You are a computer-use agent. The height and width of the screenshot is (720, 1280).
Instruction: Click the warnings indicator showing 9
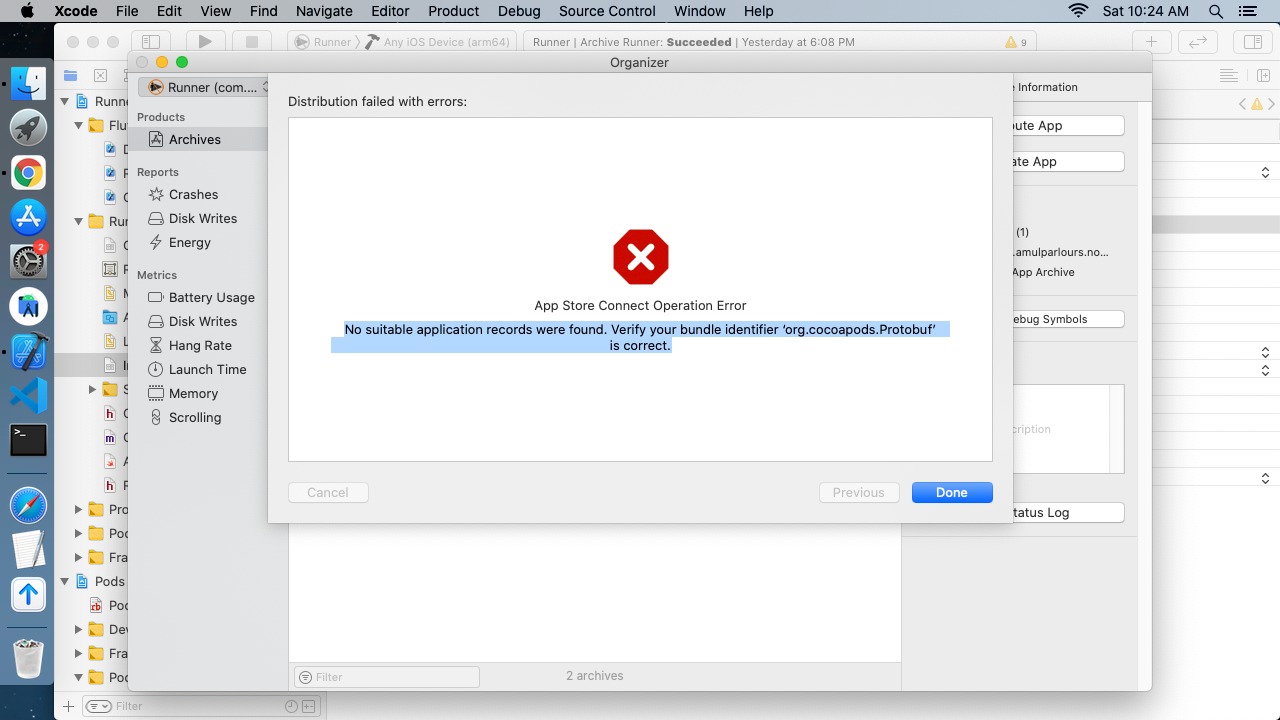[x=1016, y=42]
